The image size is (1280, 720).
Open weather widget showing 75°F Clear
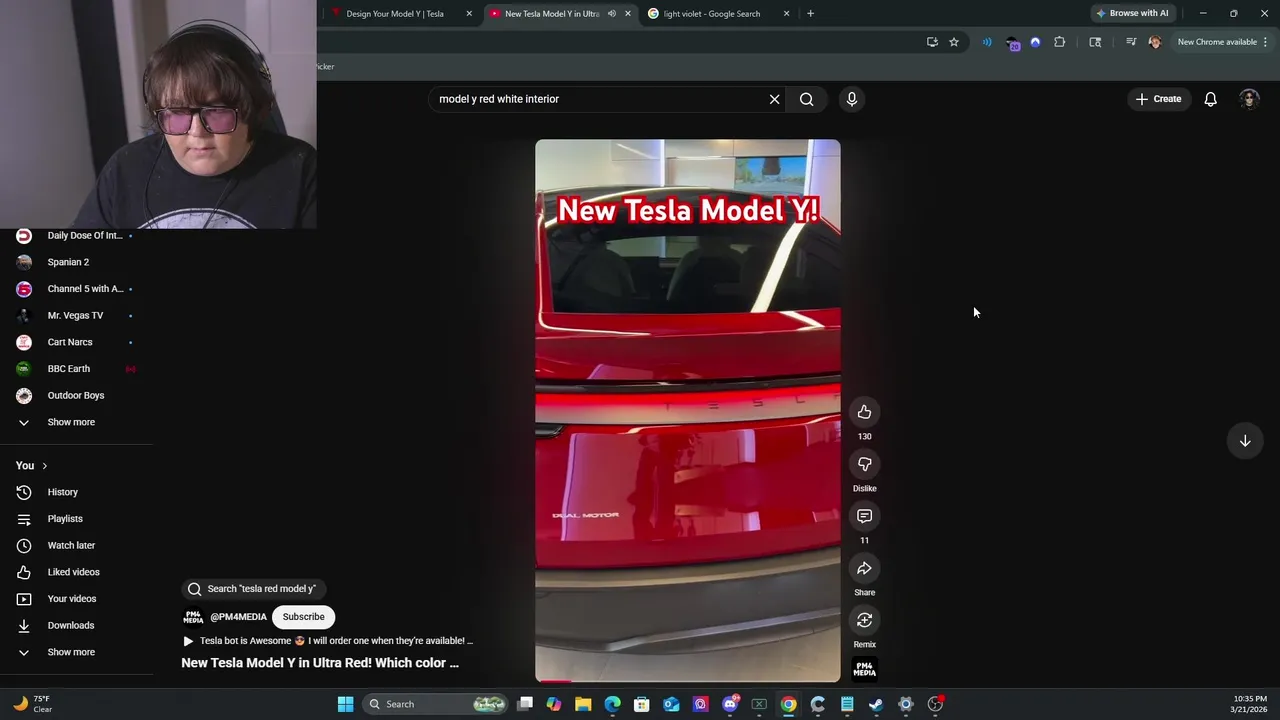click(x=32, y=704)
